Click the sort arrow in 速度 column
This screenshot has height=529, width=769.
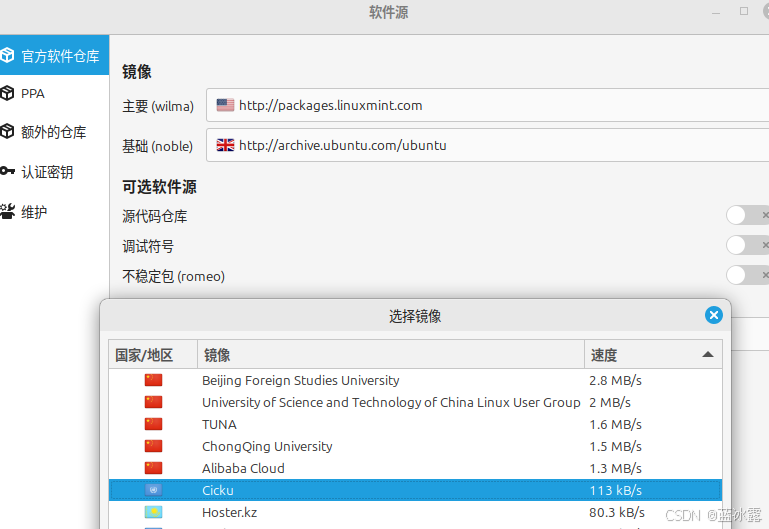click(x=708, y=354)
